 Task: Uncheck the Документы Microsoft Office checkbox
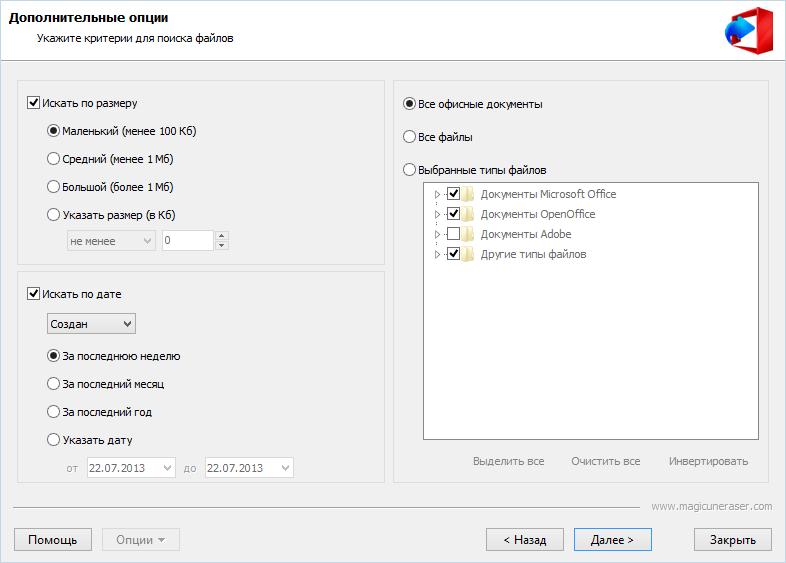[x=453, y=194]
